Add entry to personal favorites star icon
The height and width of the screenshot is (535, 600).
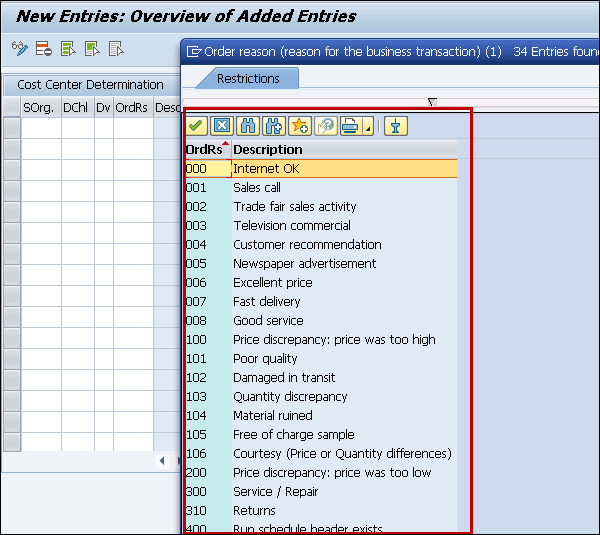click(x=299, y=126)
